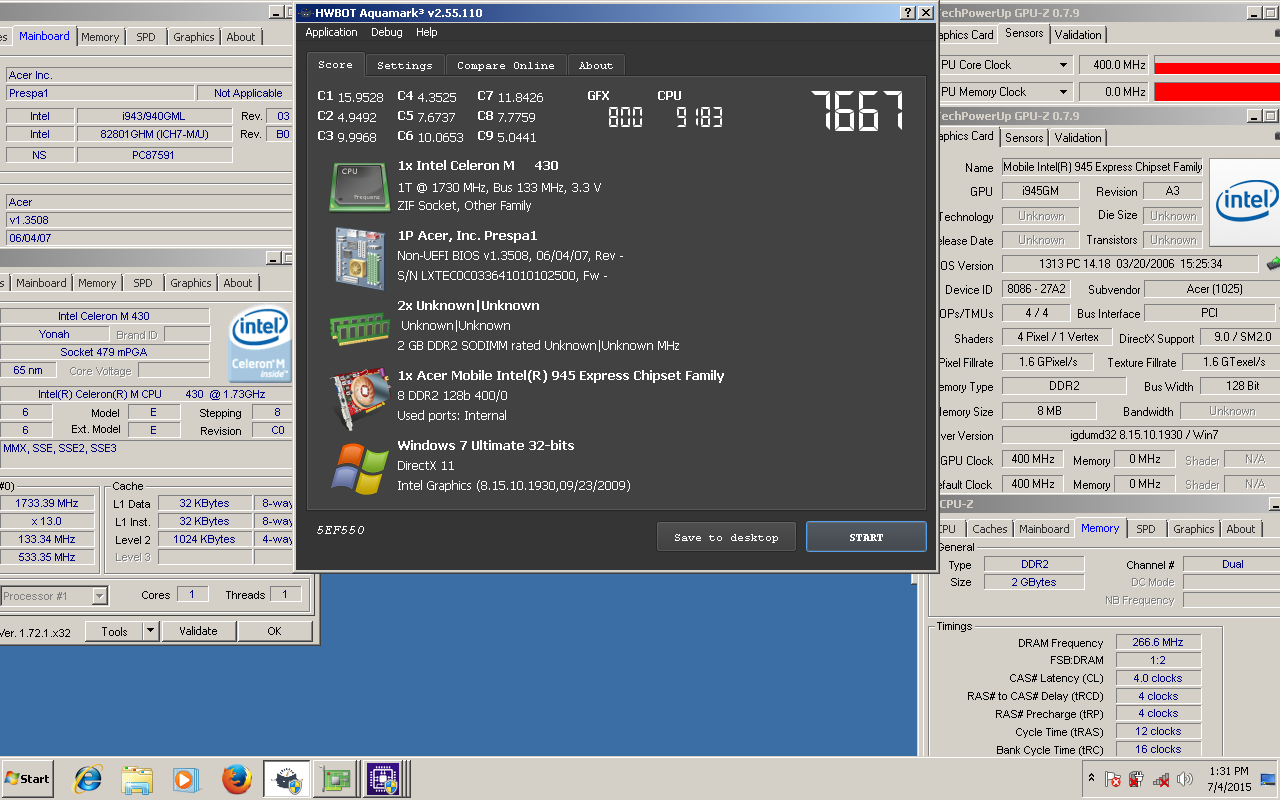This screenshot has width=1280, height=800.
Task: Open the Windows Start menu
Action: [x=27, y=779]
